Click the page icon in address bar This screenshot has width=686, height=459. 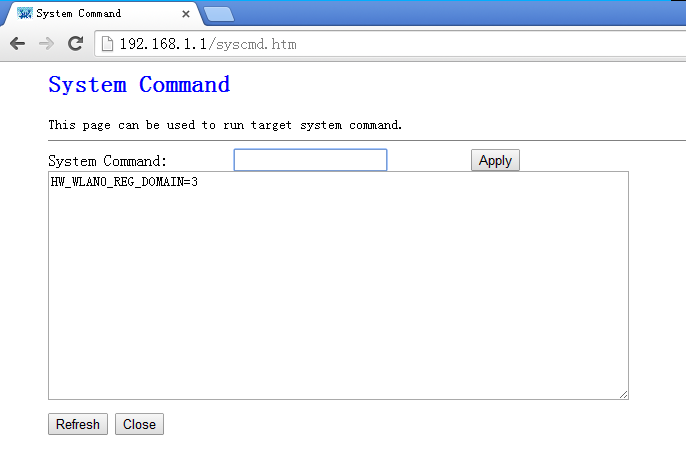(x=107, y=44)
